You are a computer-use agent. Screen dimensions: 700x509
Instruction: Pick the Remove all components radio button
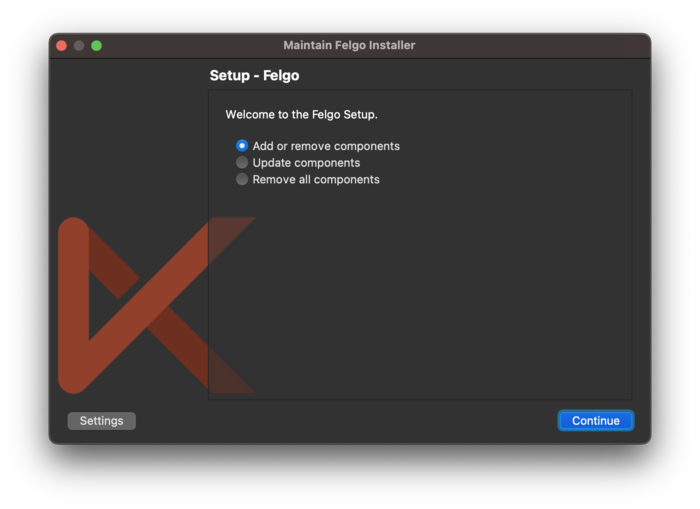click(242, 179)
